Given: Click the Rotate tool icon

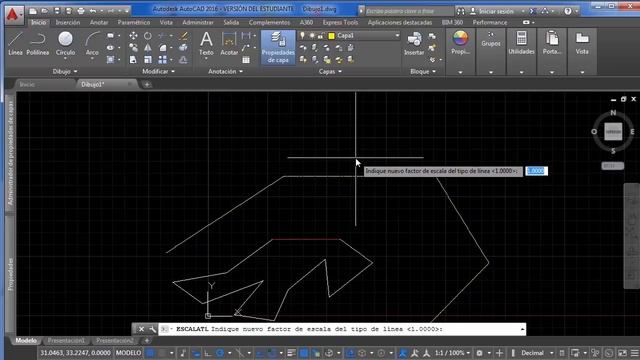Looking at the screenshot, I should pyautogui.click(x=148, y=36).
